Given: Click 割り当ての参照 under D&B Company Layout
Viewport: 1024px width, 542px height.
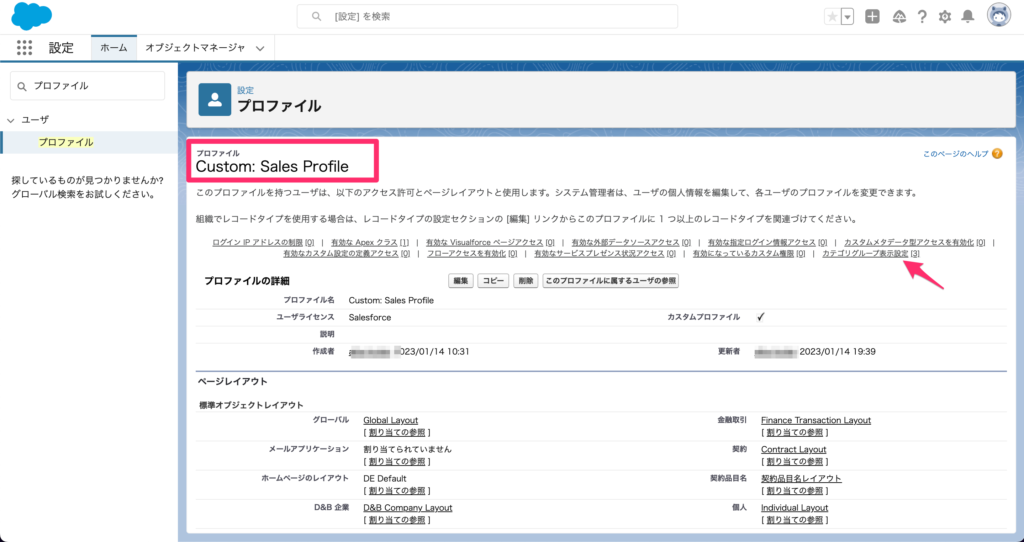Looking at the screenshot, I should click(x=396, y=520).
